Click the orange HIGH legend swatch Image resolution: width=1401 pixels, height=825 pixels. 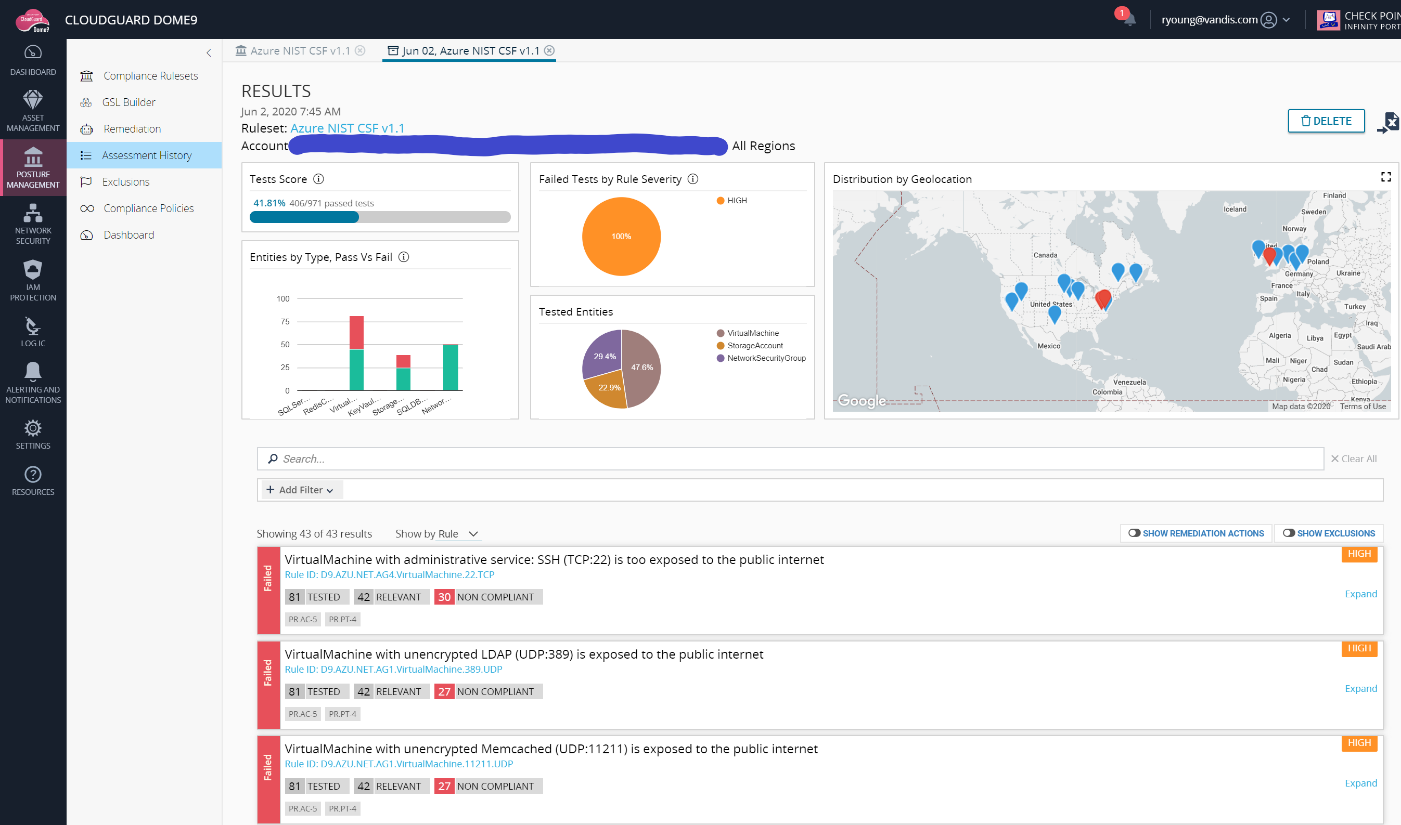click(x=720, y=201)
